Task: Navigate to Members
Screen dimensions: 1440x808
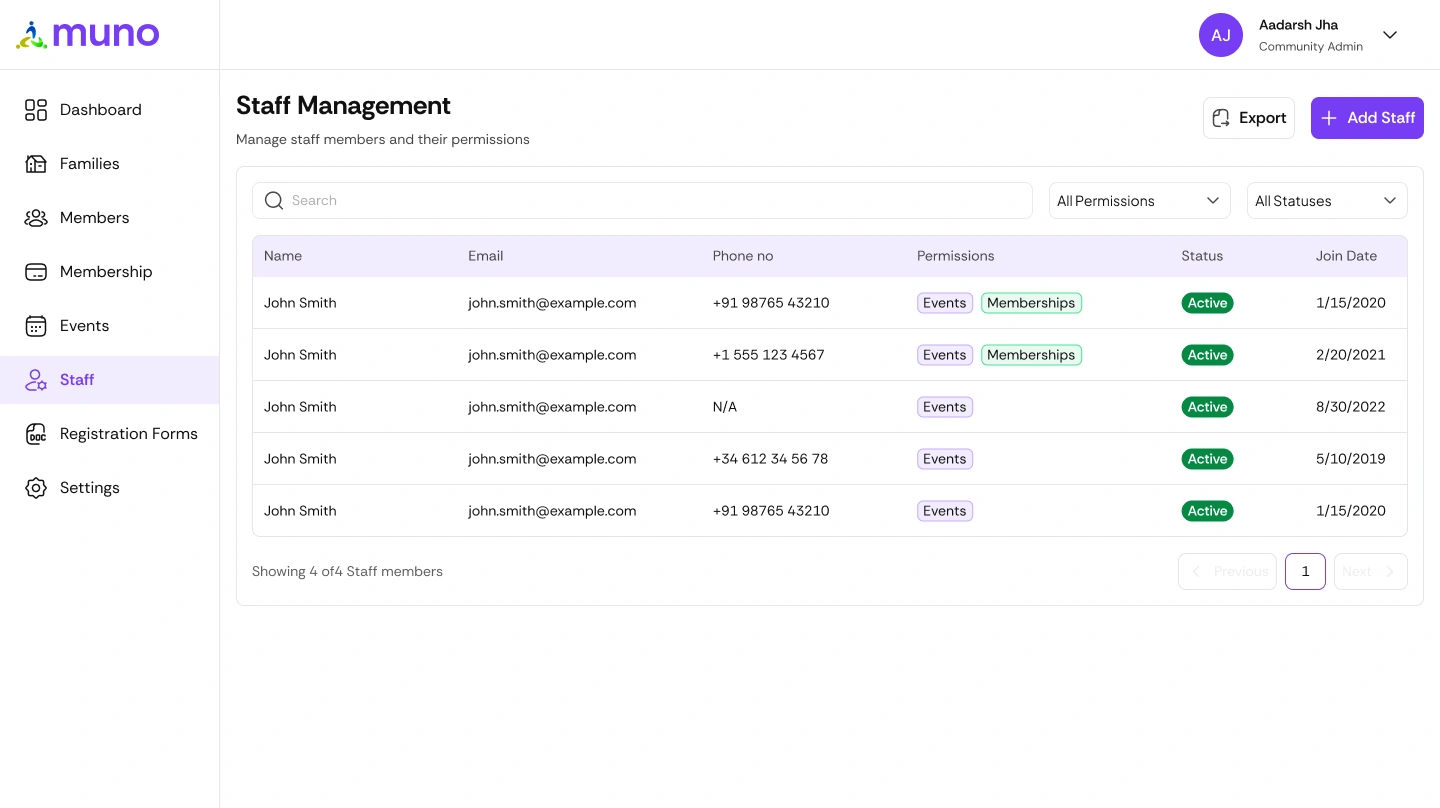Action: (110, 218)
